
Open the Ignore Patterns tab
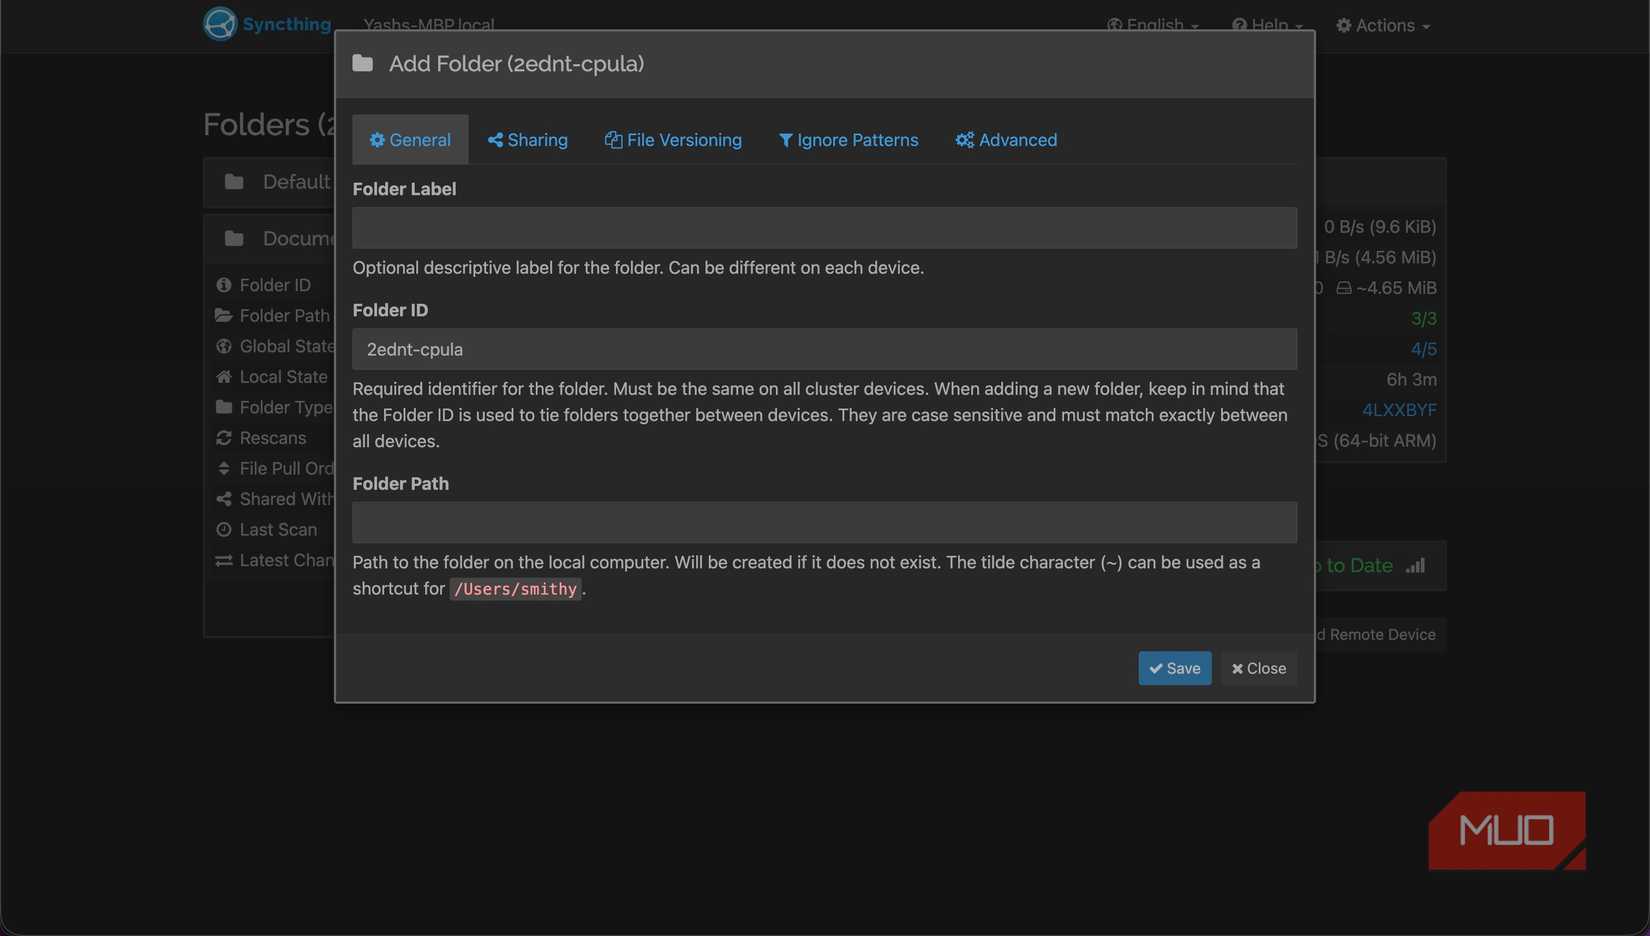tap(848, 140)
